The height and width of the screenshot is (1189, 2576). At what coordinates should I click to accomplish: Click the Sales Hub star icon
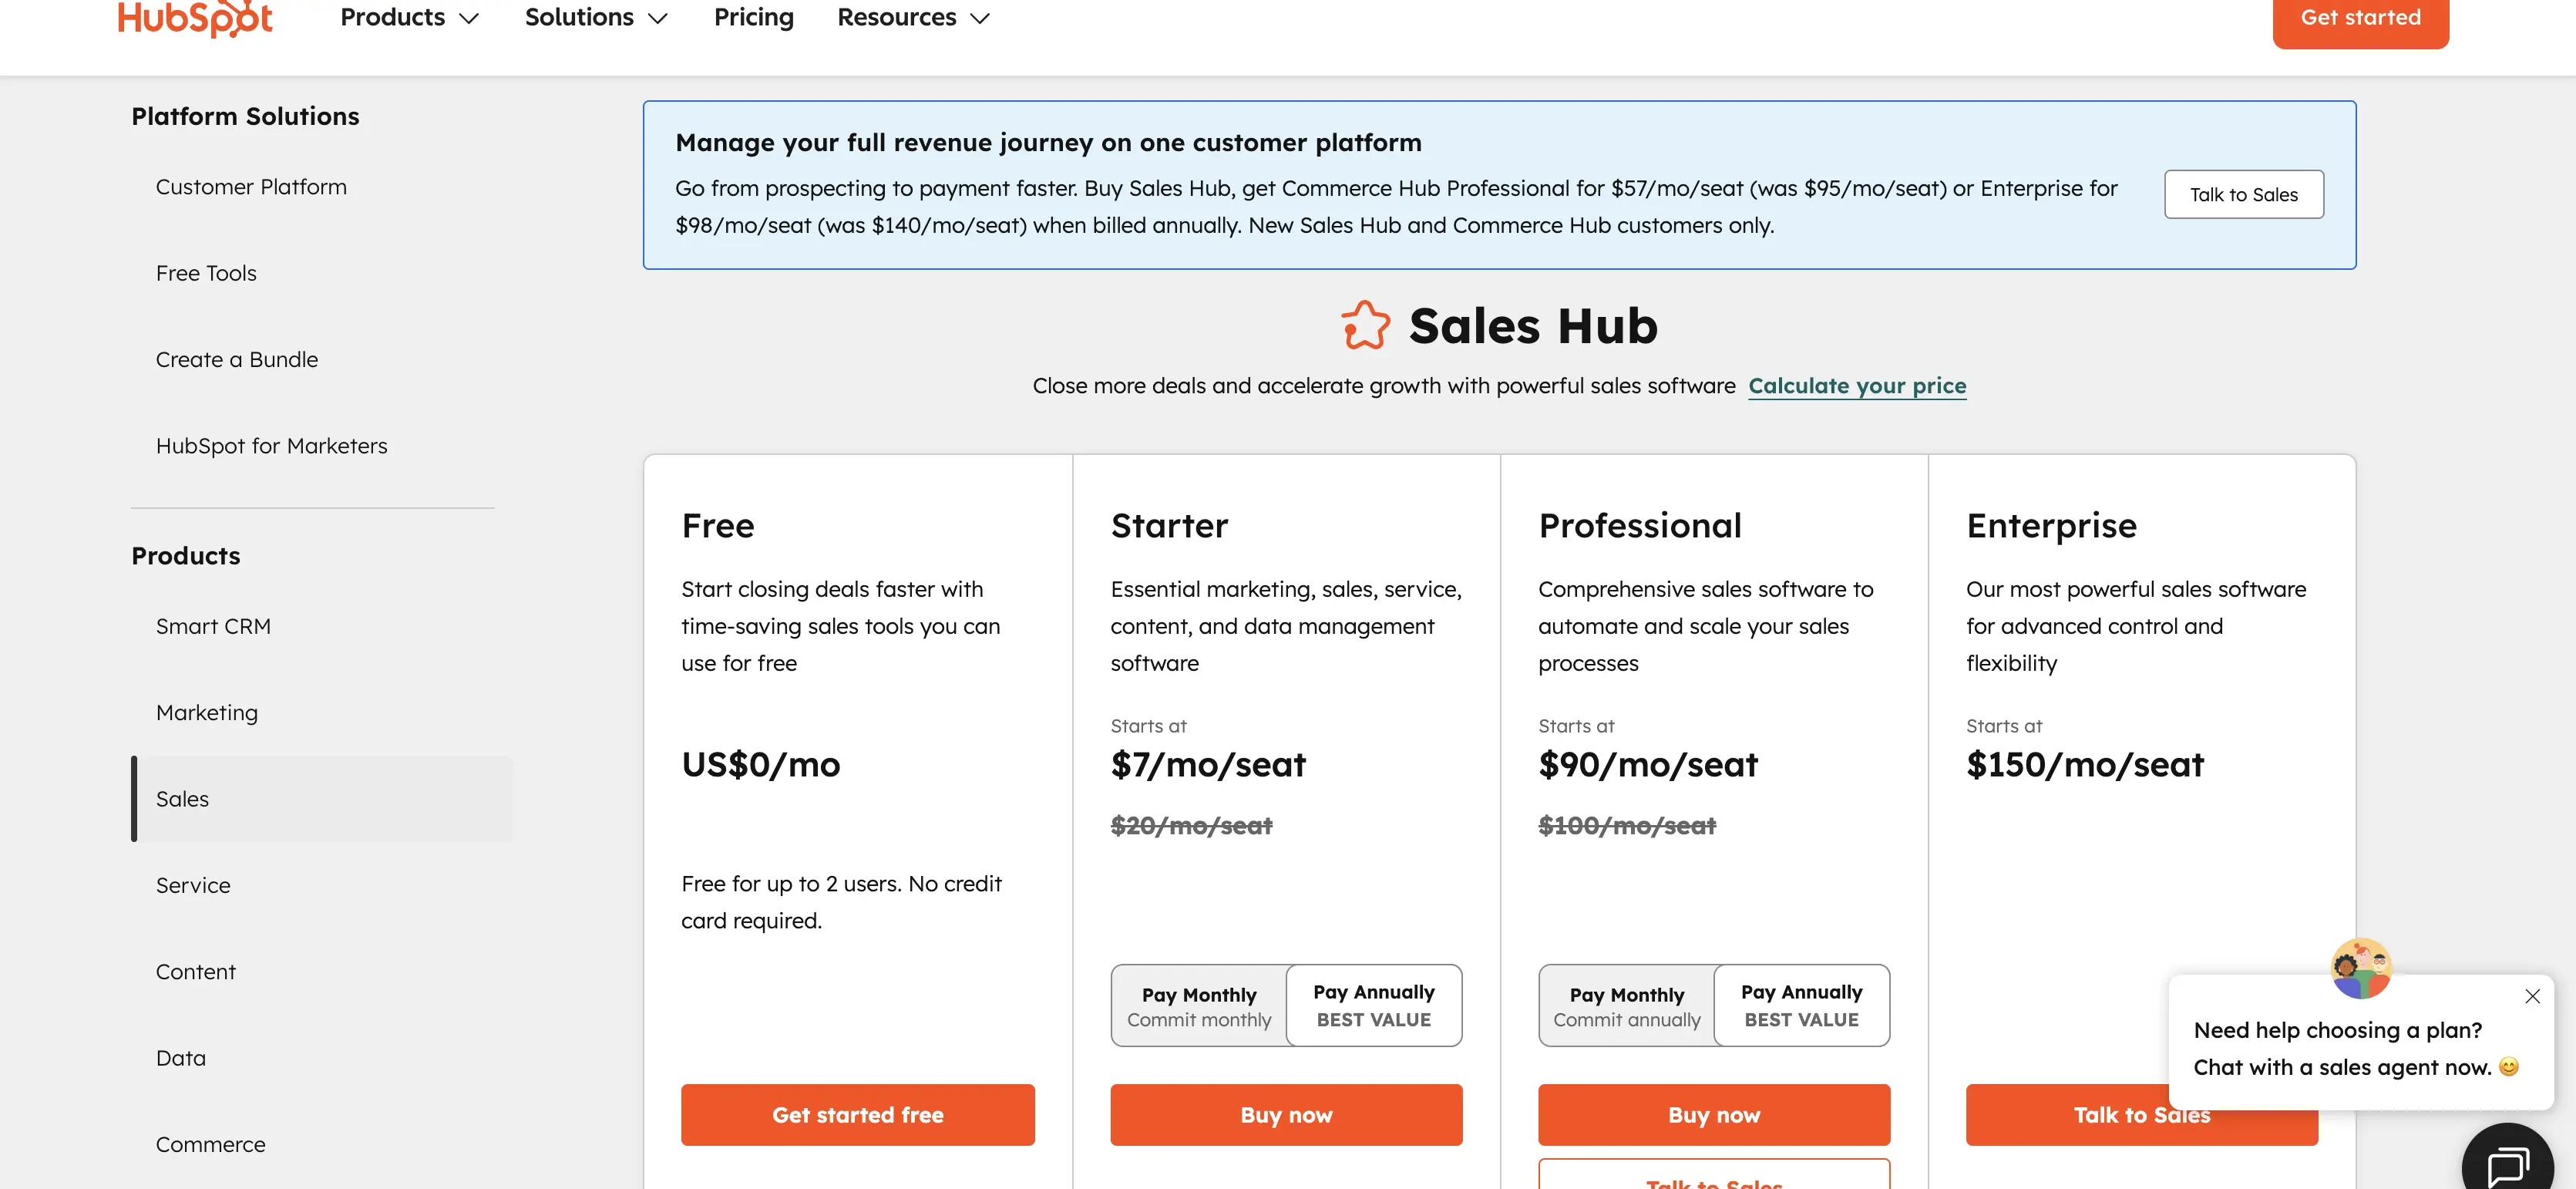click(1365, 326)
